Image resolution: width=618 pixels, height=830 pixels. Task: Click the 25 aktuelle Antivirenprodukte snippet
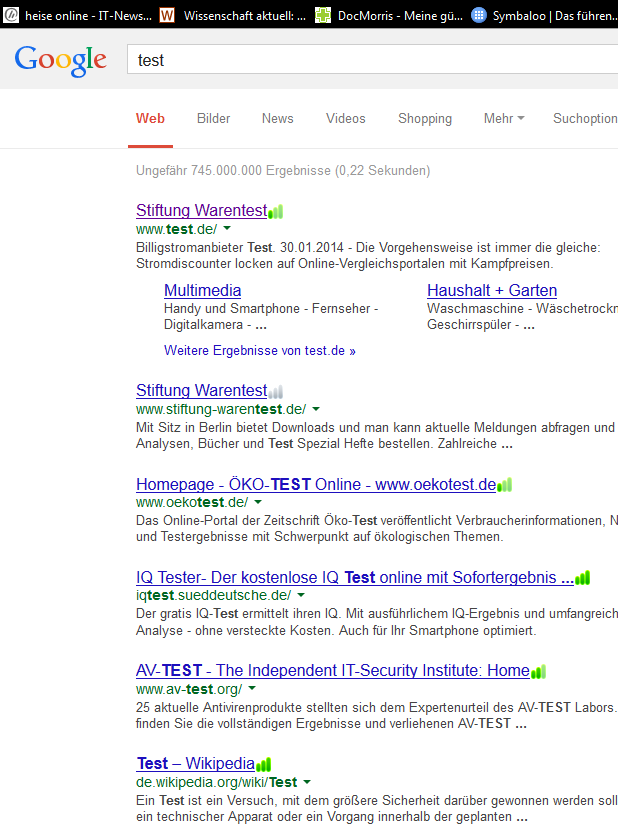point(377,716)
